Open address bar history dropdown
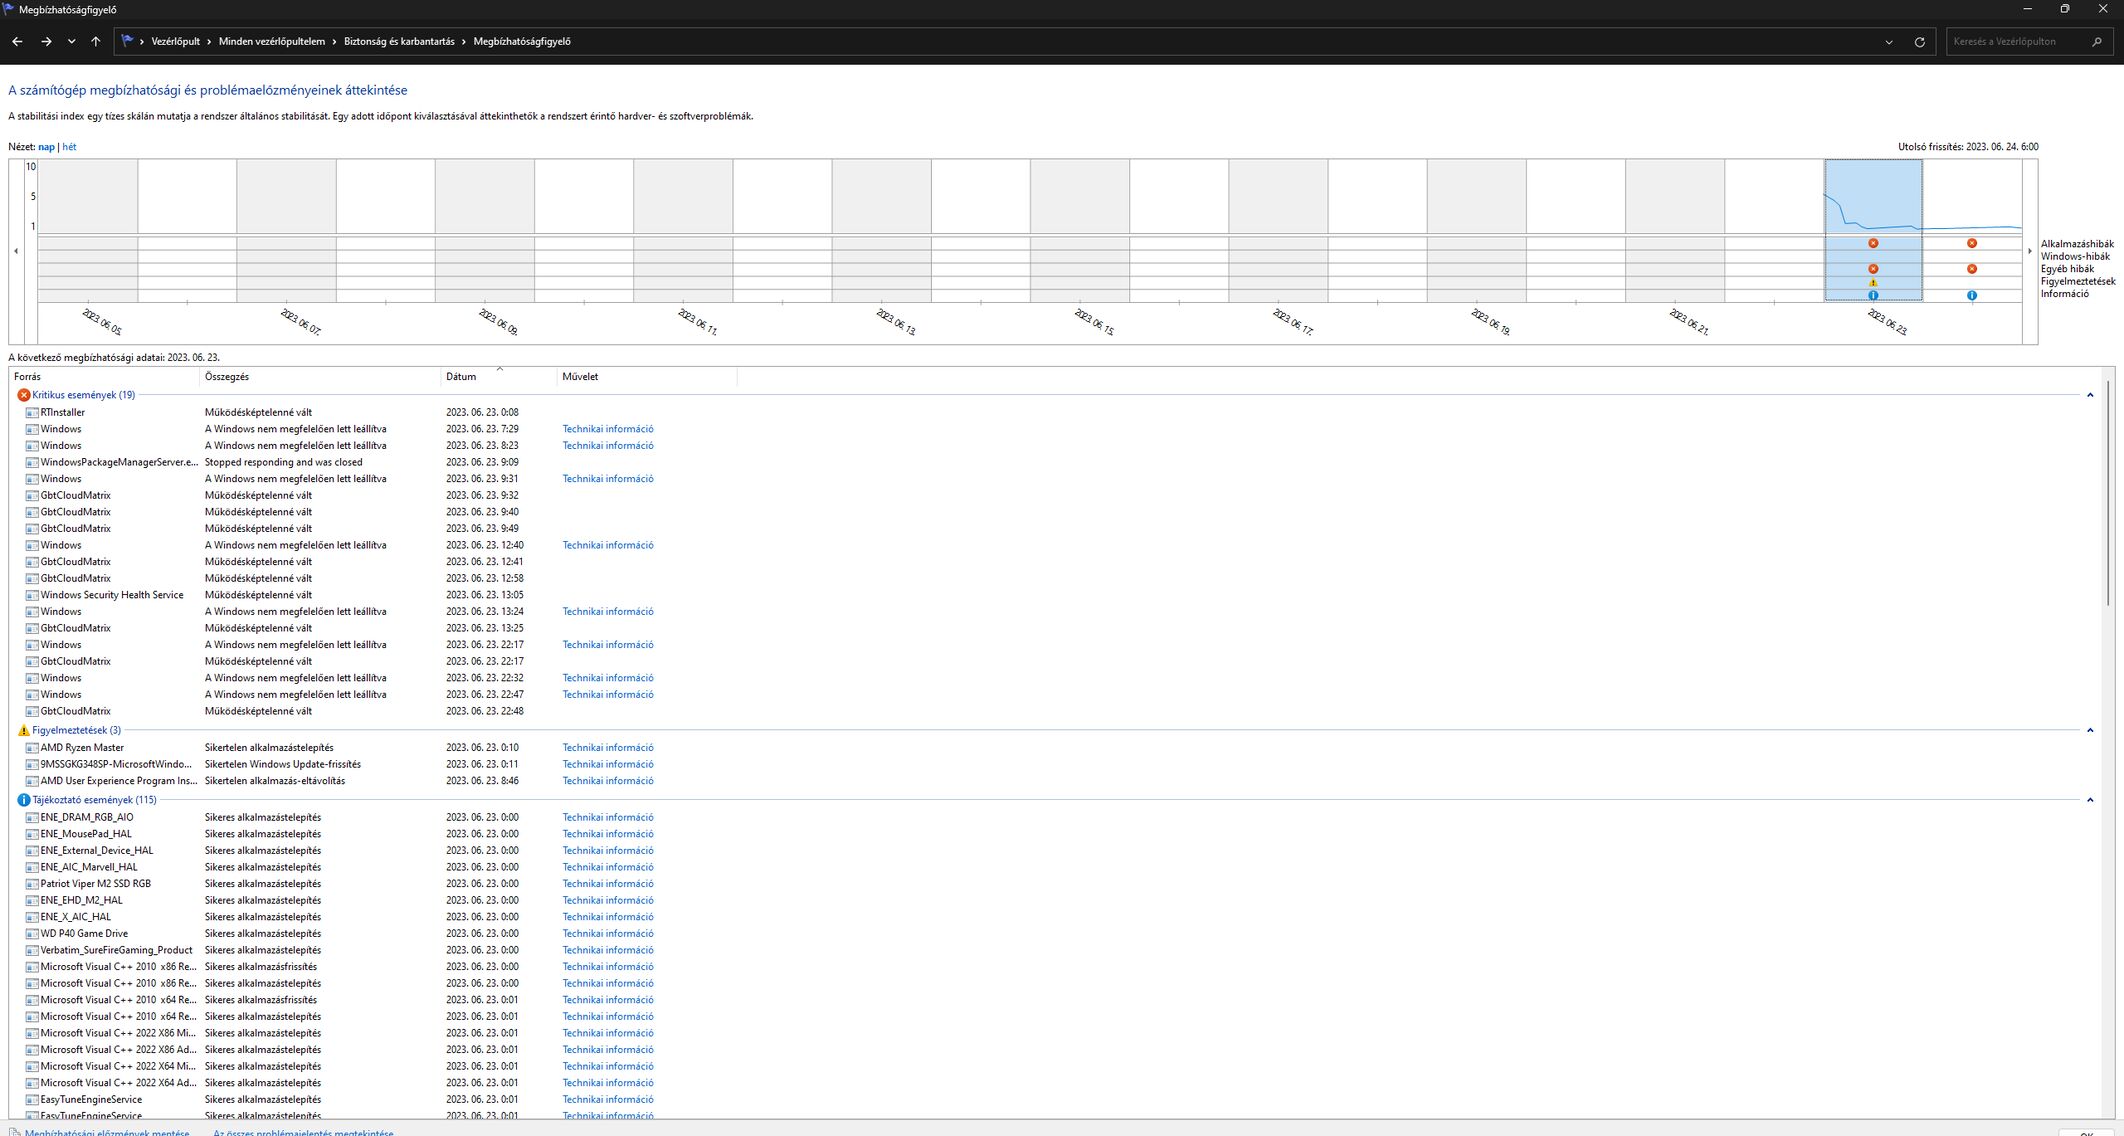This screenshot has width=2124, height=1136. (x=1888, y=42)
